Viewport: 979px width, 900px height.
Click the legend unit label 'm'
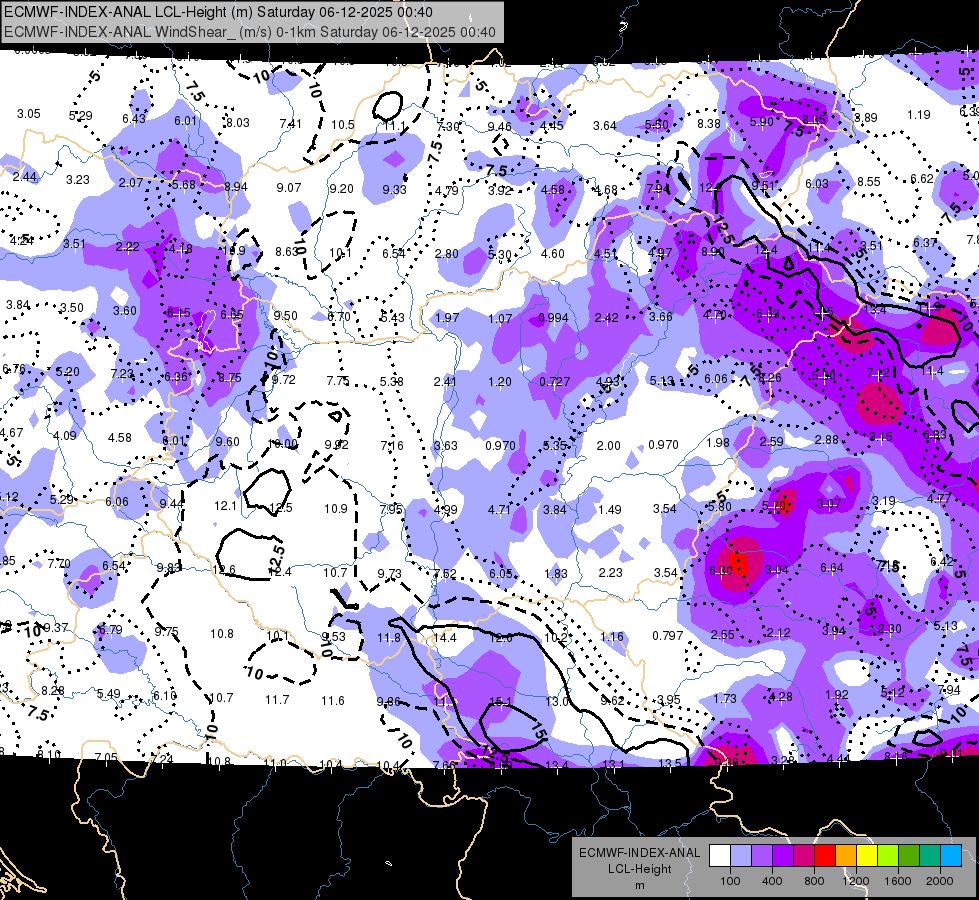(x=639, y=885)
